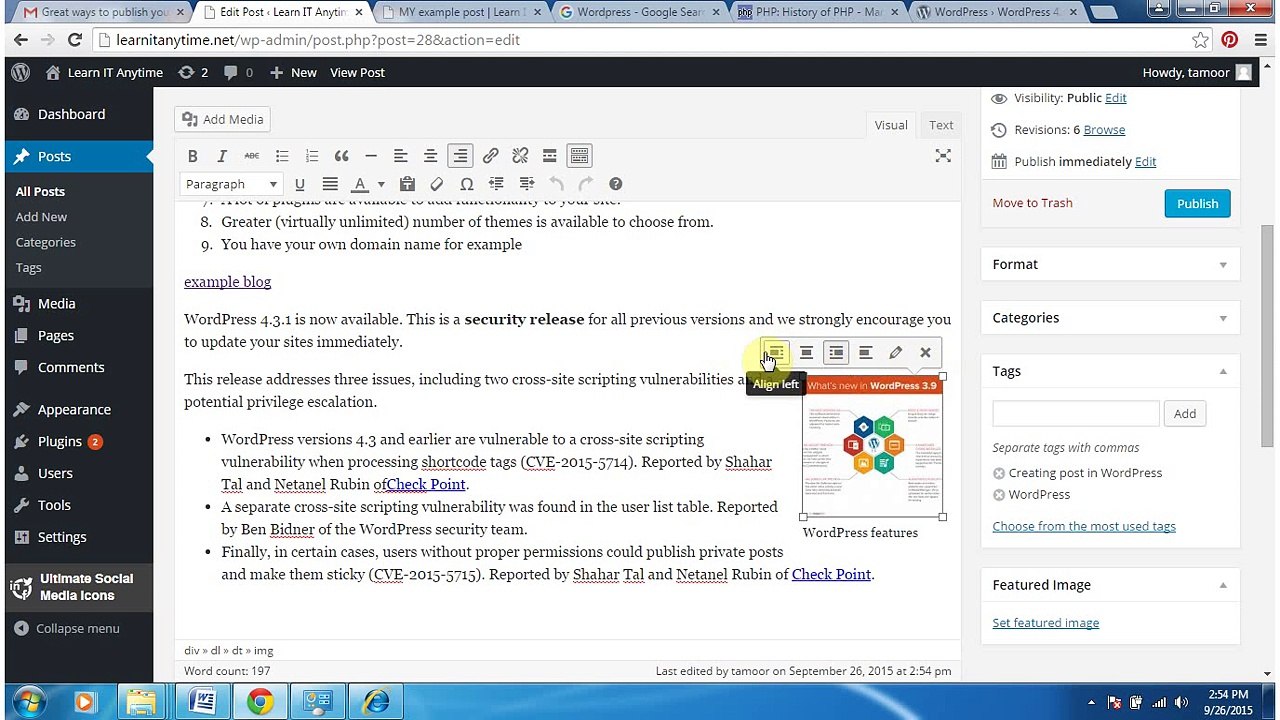The height and width of the screenshot is (720, 1280).
Task: Open the insert/edit link tool
Action: point(490,156)
